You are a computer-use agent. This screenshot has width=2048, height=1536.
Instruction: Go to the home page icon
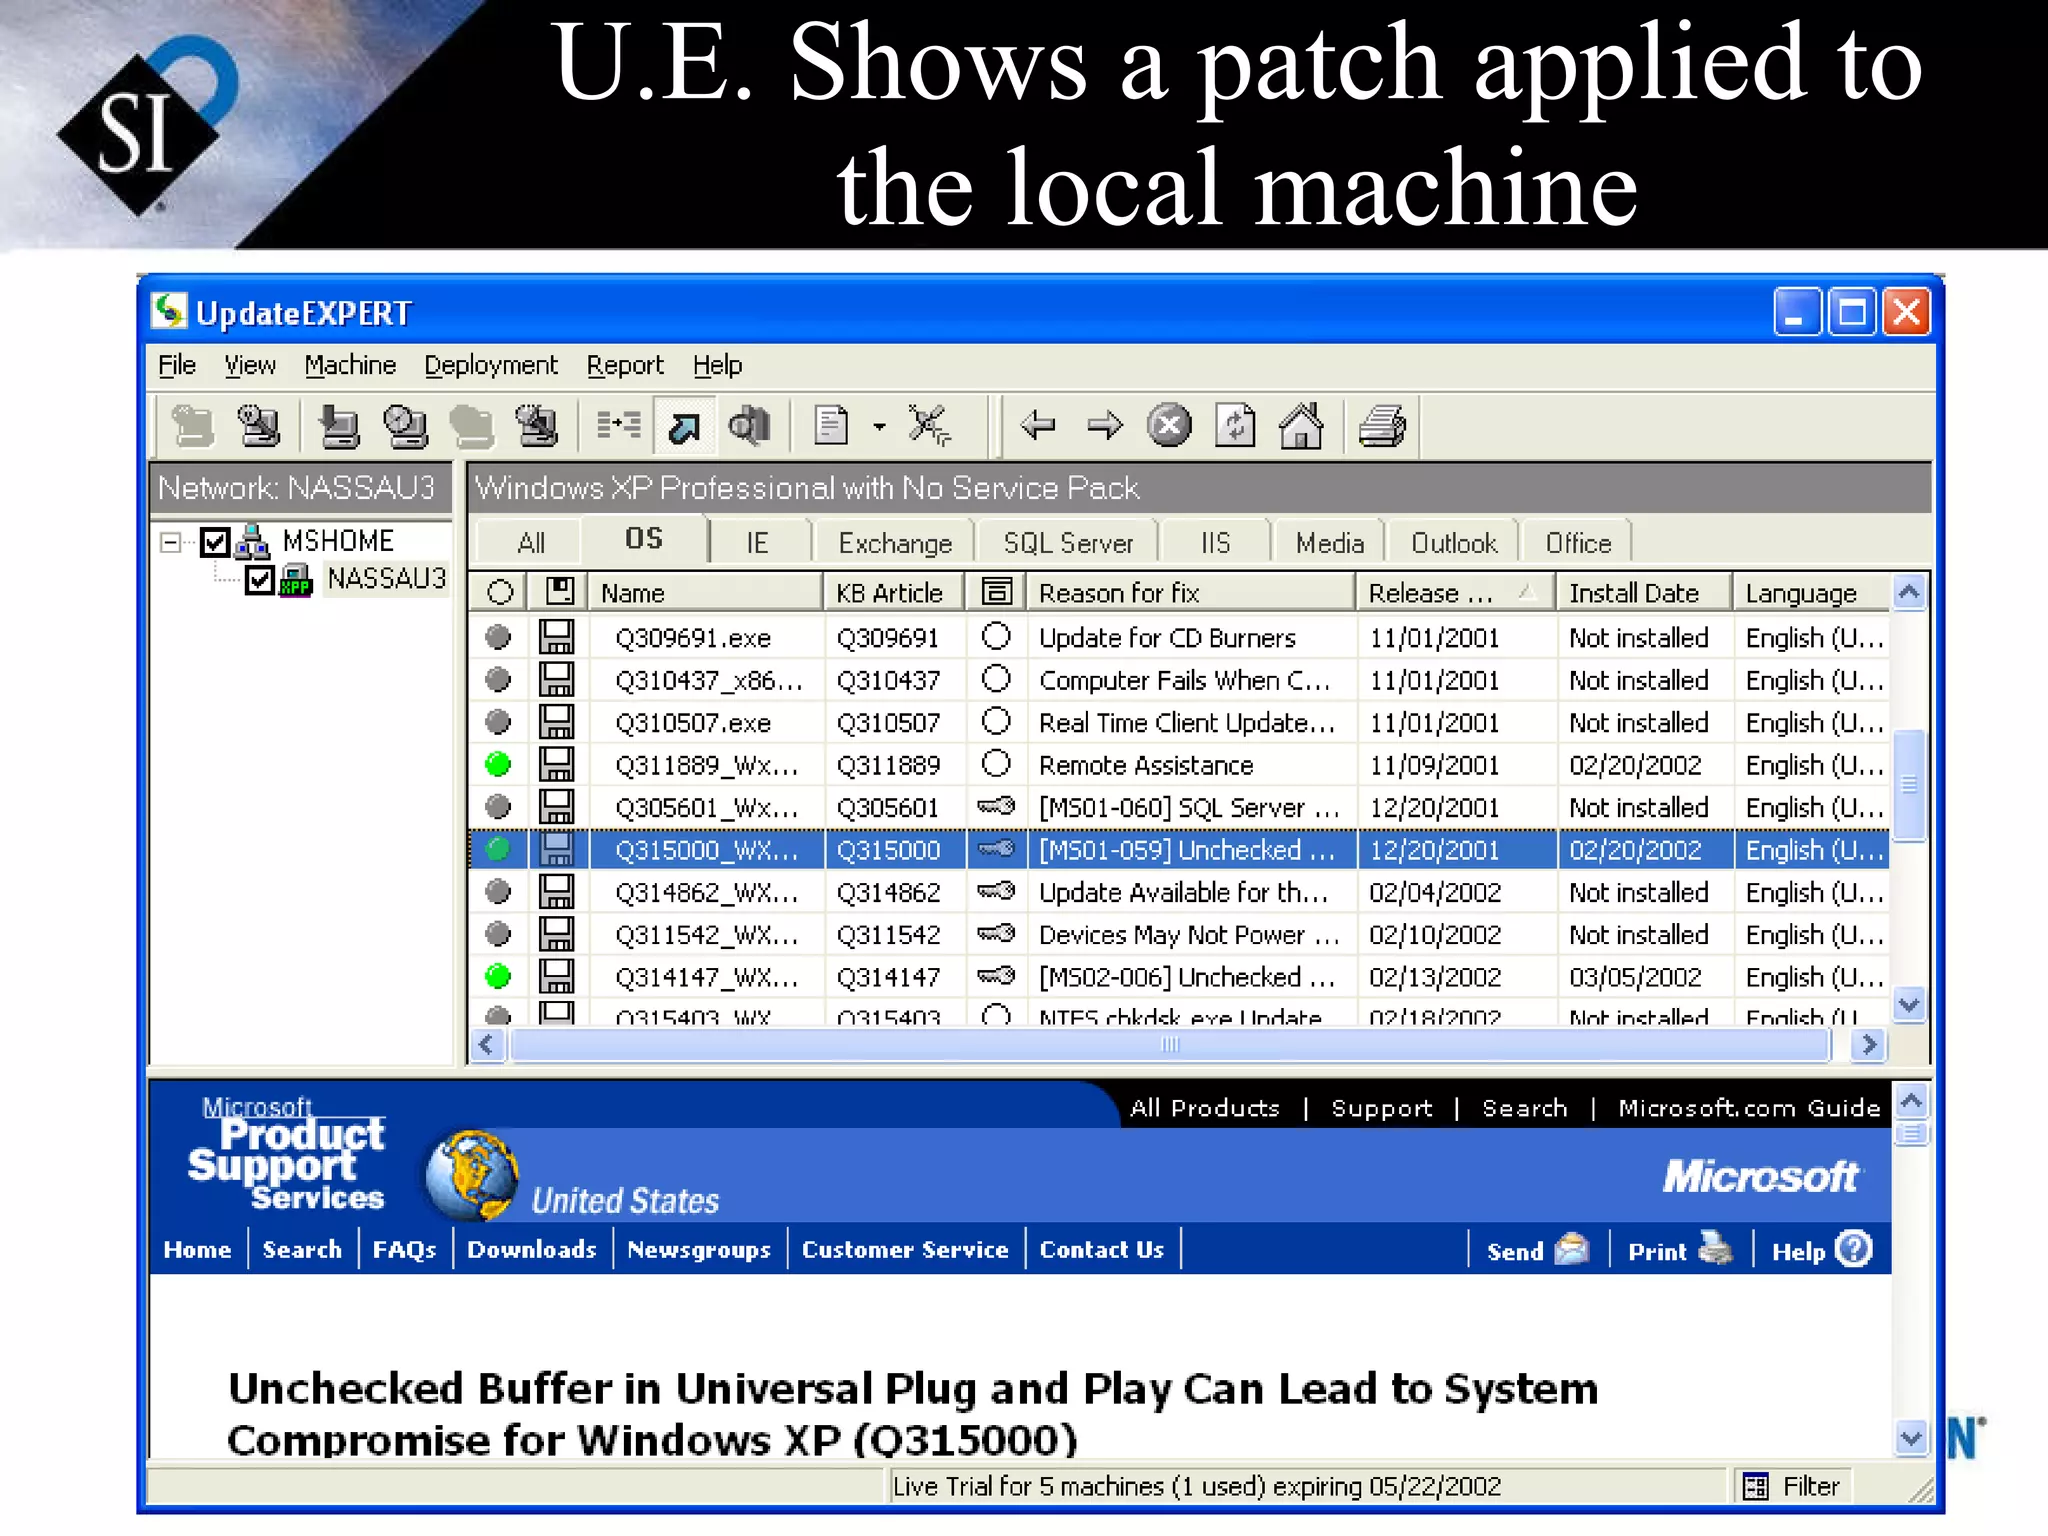tap(1301, 426)
